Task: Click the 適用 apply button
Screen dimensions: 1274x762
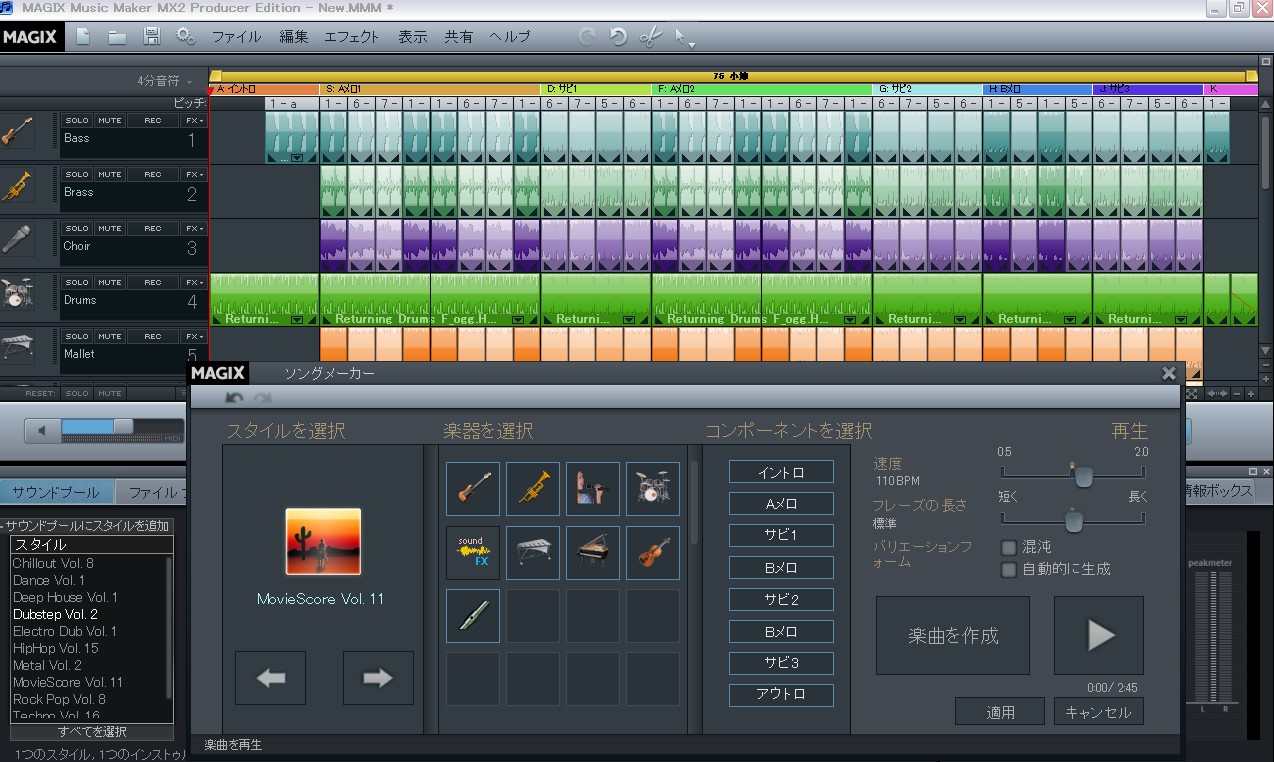Action: coord(1000,712)
